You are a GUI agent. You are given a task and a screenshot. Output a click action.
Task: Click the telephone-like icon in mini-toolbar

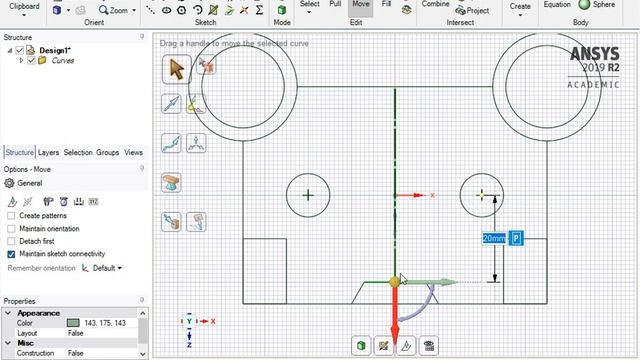click(429, 346)
